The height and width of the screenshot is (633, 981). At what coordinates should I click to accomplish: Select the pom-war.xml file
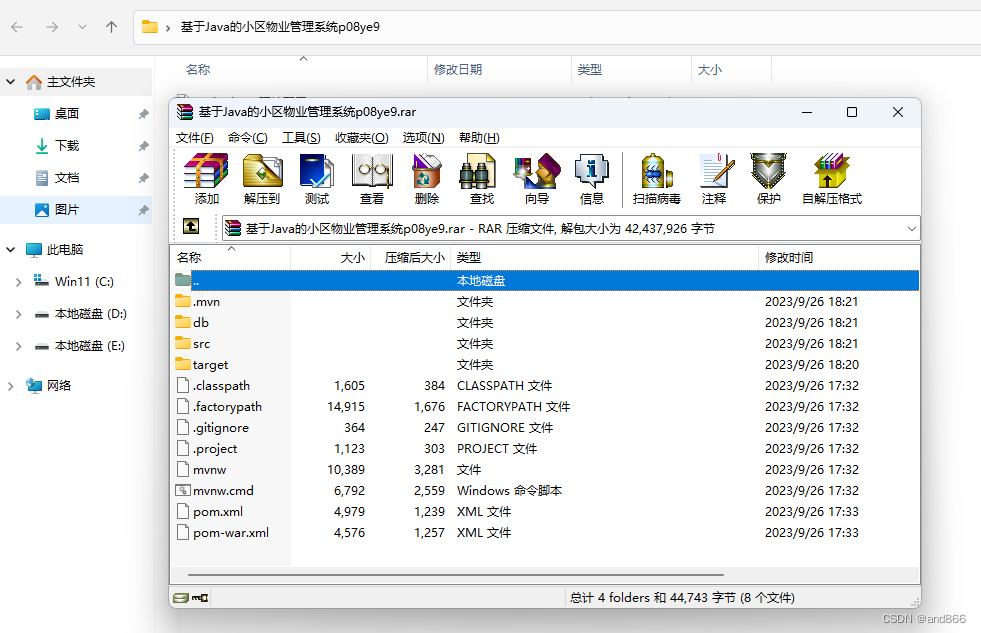[x=545, y=533]
